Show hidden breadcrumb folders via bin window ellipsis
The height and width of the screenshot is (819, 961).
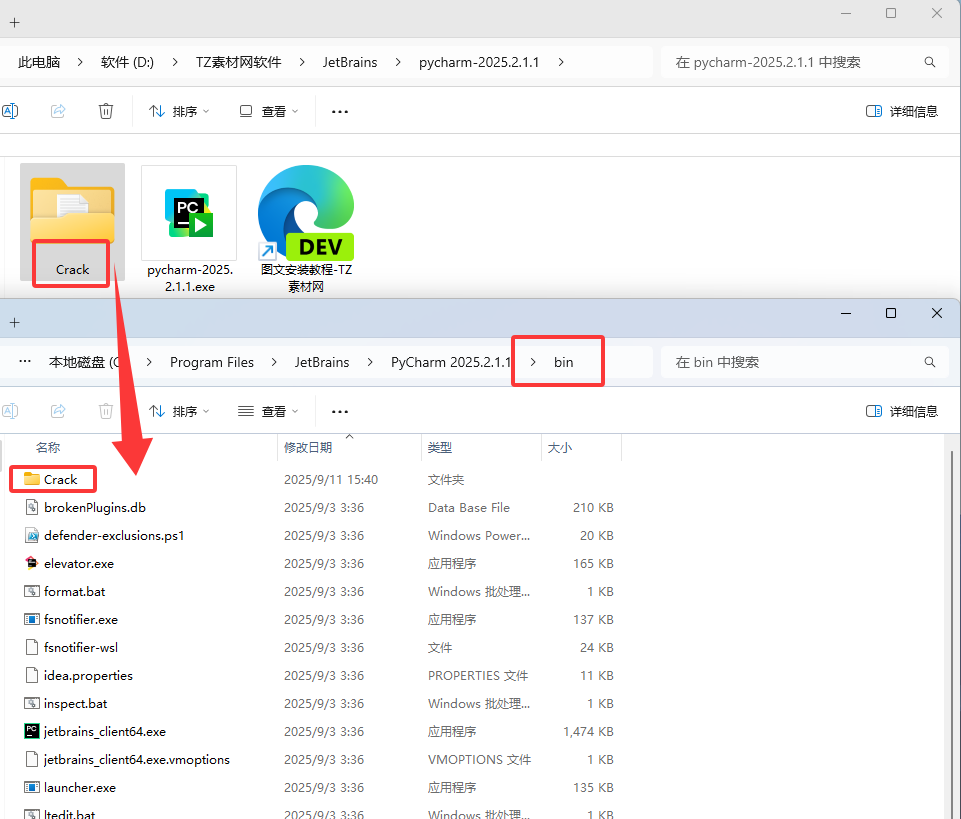pyautogui.click(x=25, y=362)
